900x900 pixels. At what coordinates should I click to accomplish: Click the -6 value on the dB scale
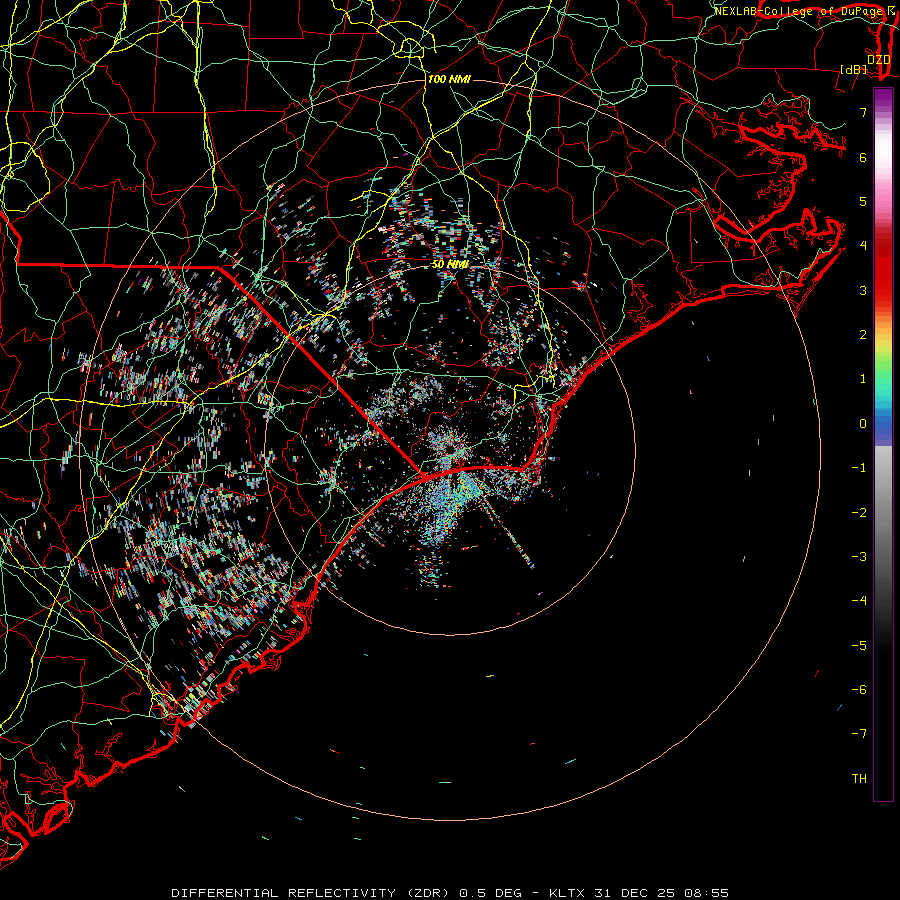(x=859, y=690)
